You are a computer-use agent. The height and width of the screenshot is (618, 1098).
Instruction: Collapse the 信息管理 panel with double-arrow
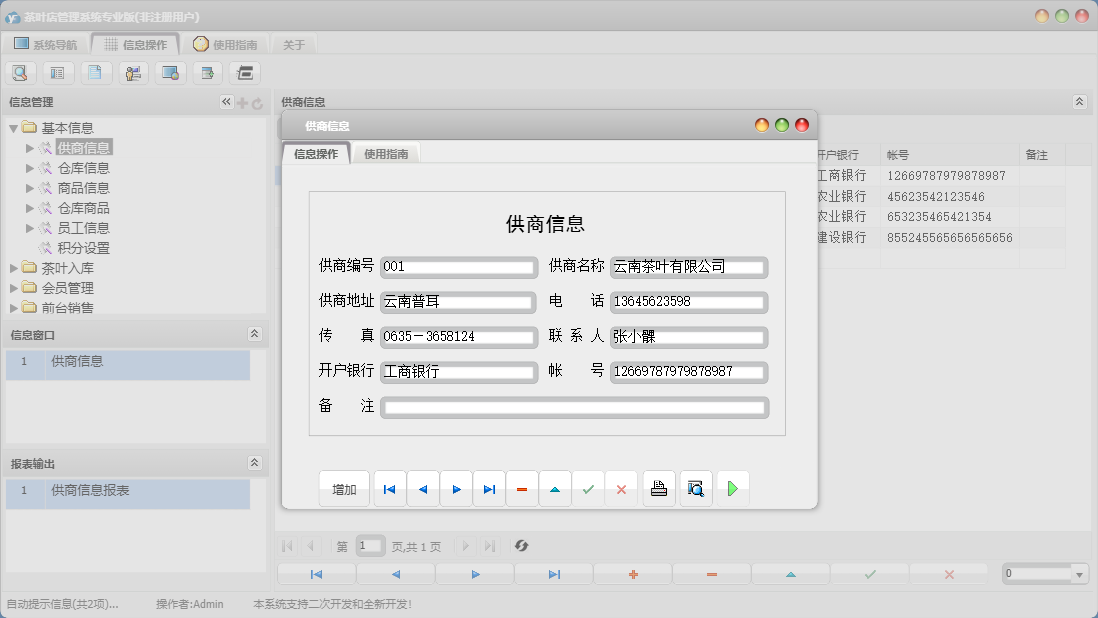click(x=226, y=102)
